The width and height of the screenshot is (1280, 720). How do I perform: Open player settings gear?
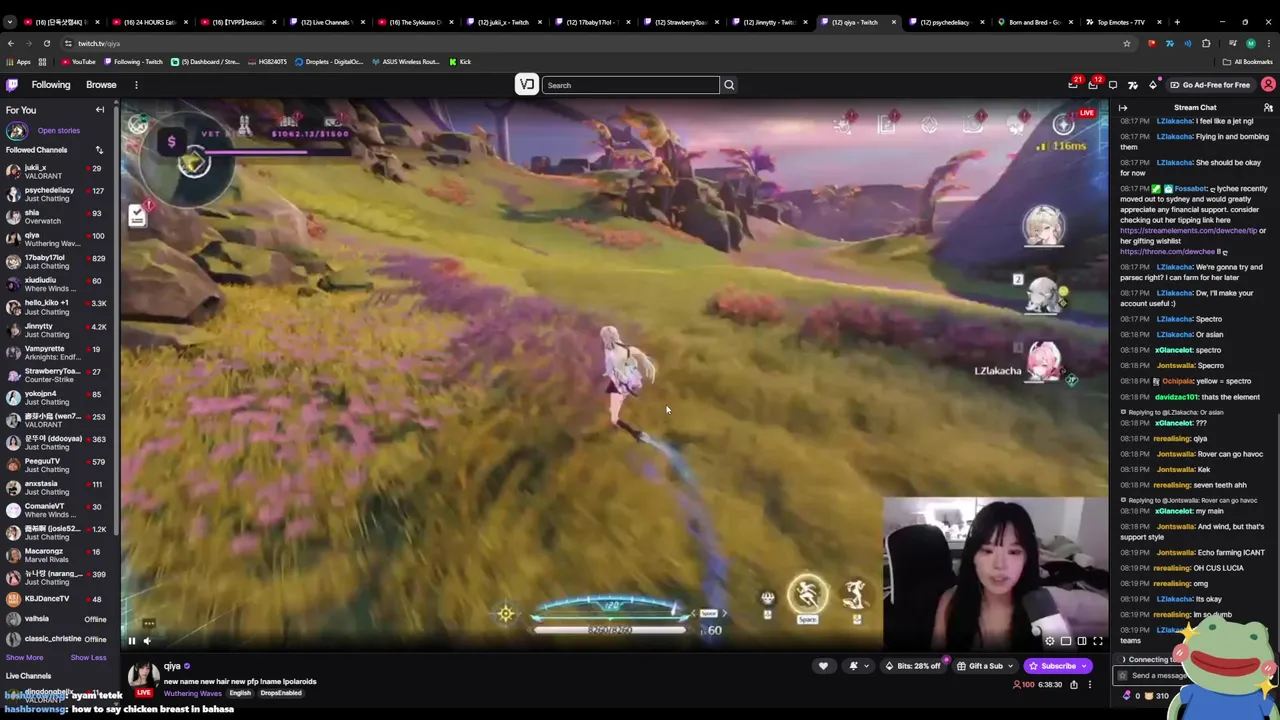point(1049,641)
